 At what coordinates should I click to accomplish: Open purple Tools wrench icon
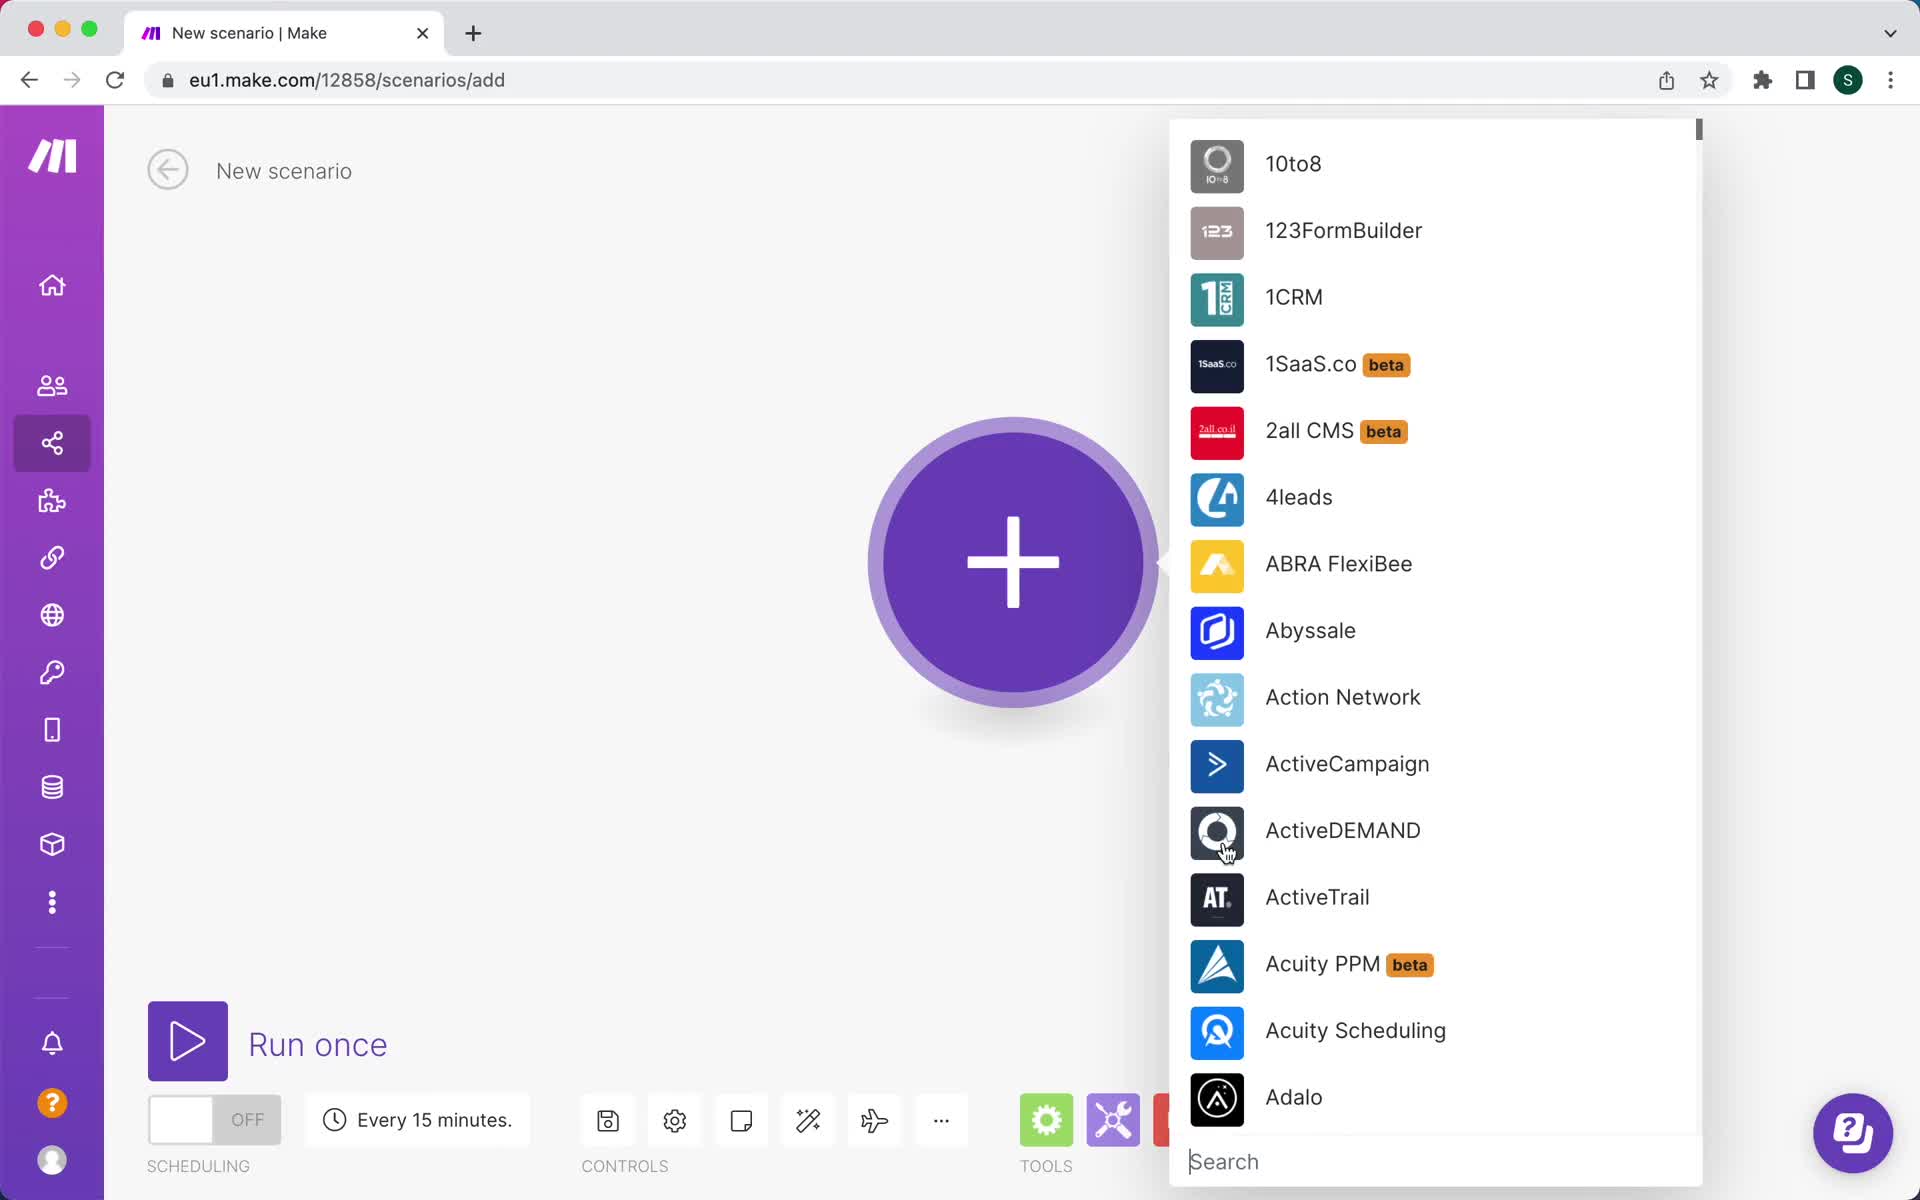1113,1120
